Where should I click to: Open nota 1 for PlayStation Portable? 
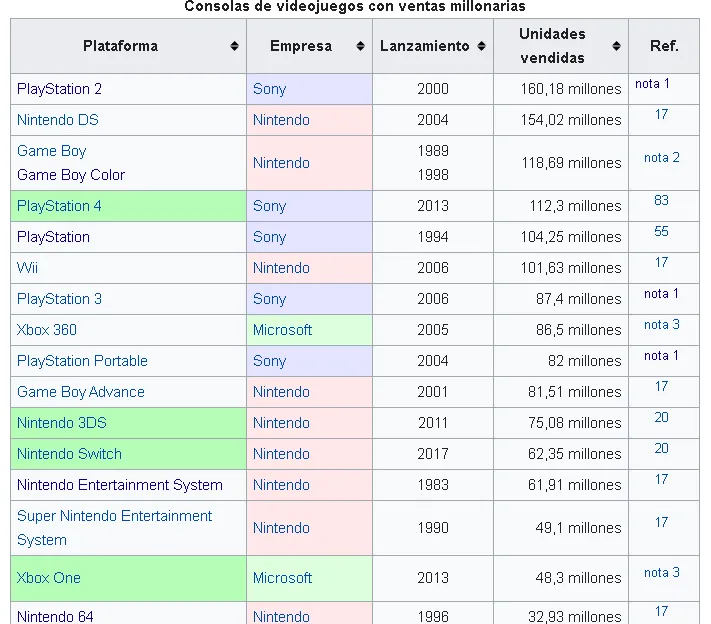click(661, 356)
